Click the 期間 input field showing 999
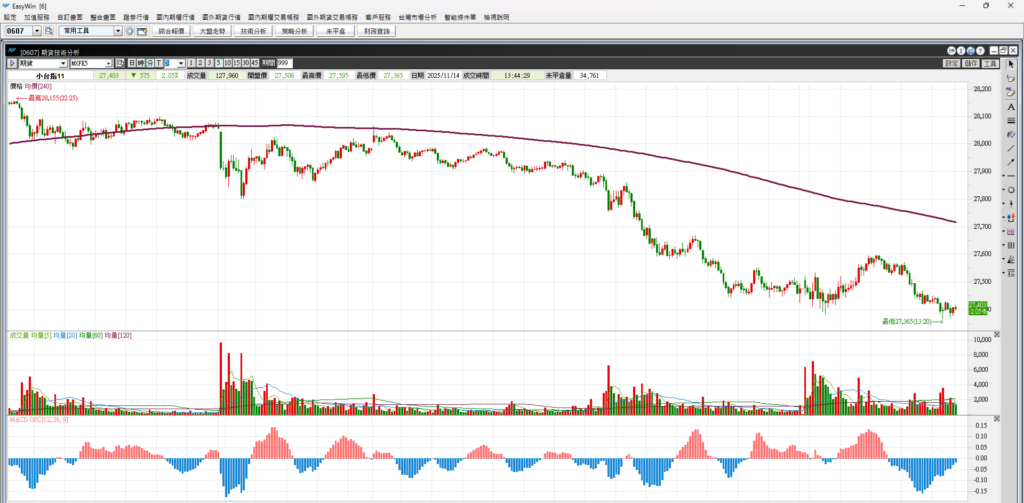Image resolution: width=1024 pixels, height=503 pixels. coord(283,63)
